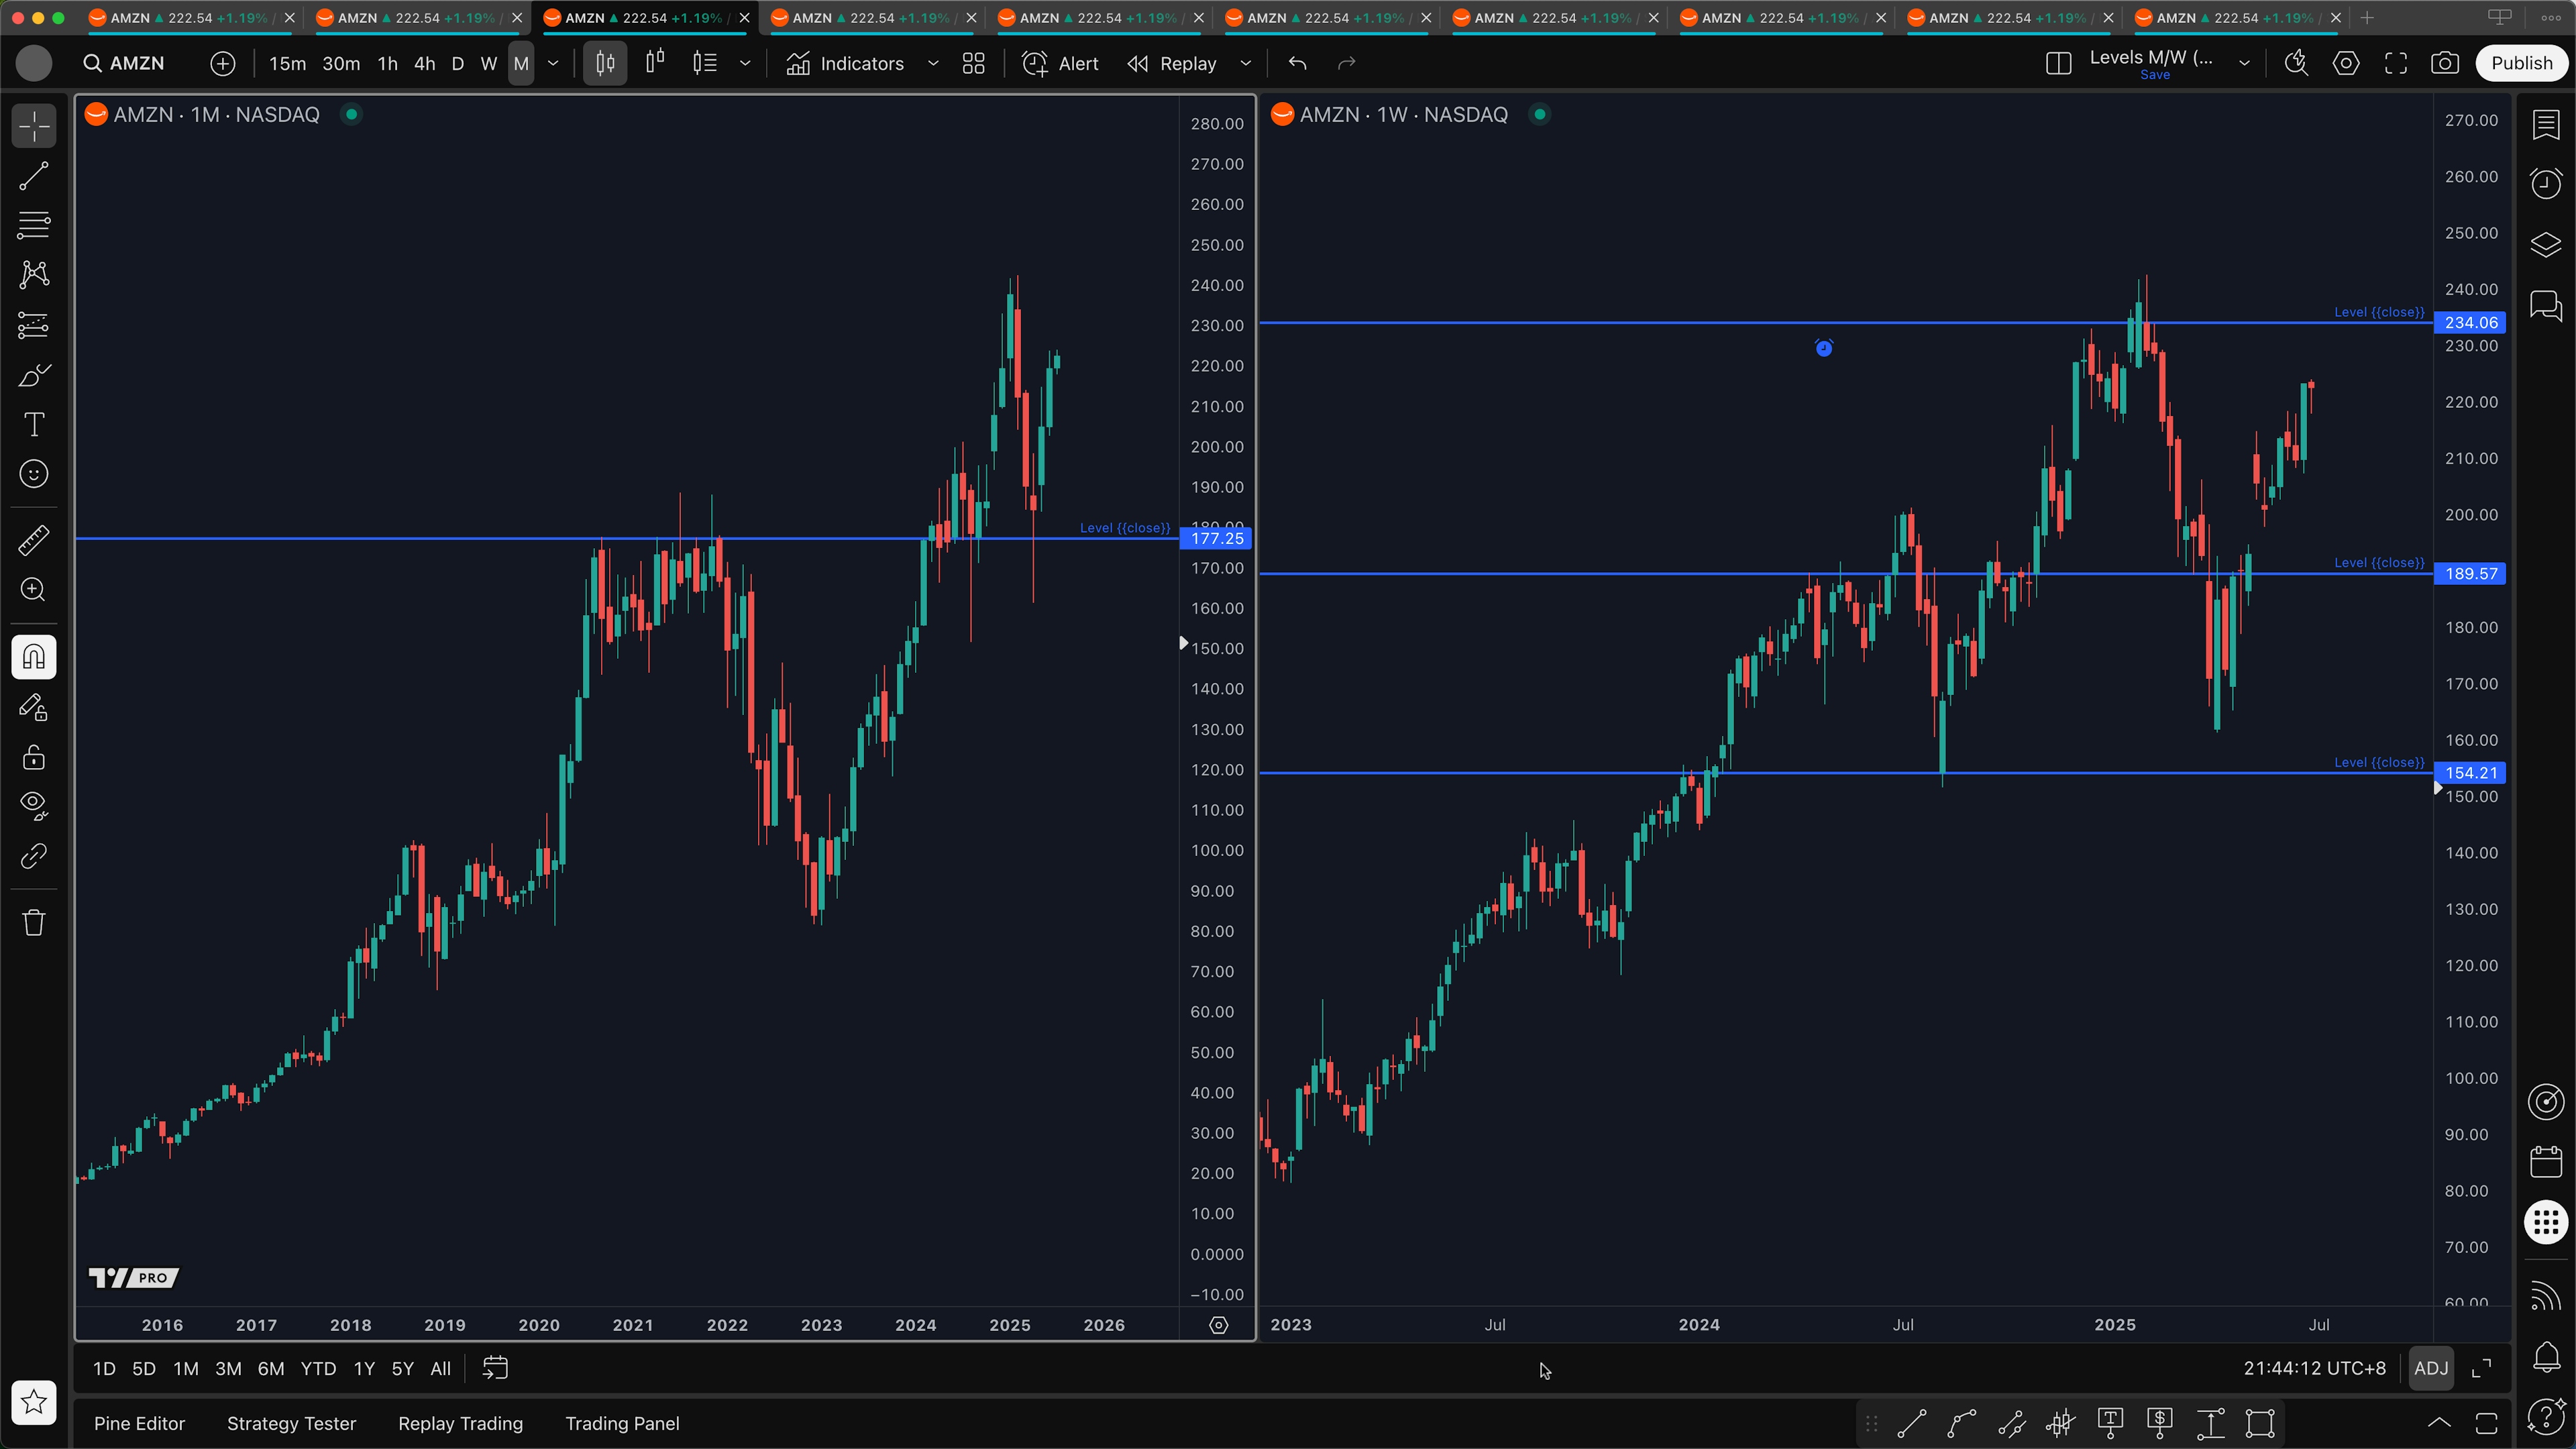Add symbol to compare with plus icon
2576x1449 pixels.
(x=223, y=63)
